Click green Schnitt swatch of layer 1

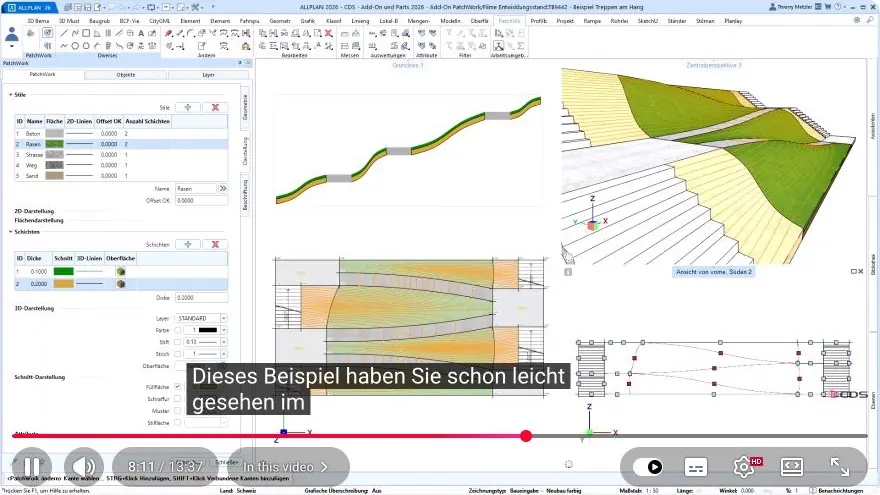(x=63, y=272)
